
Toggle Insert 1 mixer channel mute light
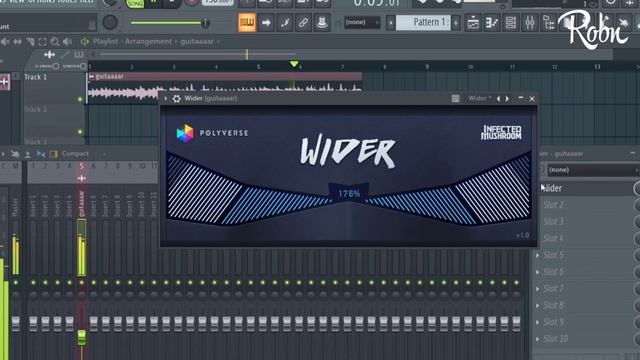click(33, 282)
